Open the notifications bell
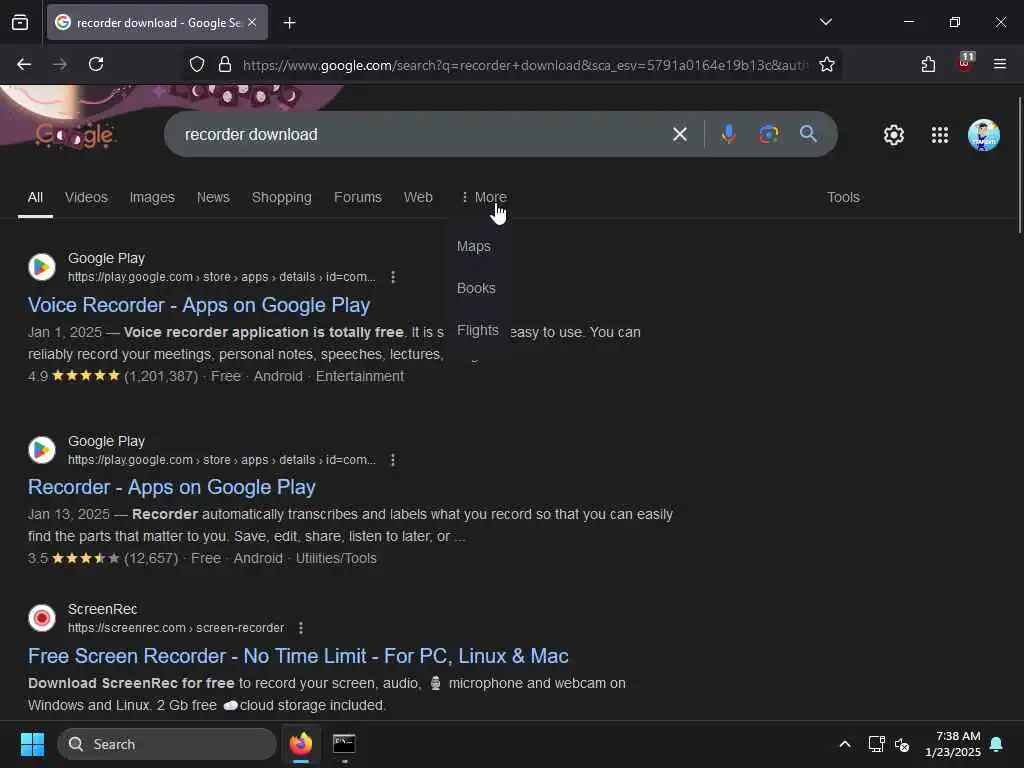 pyautogui.click(x=997, y=744)
